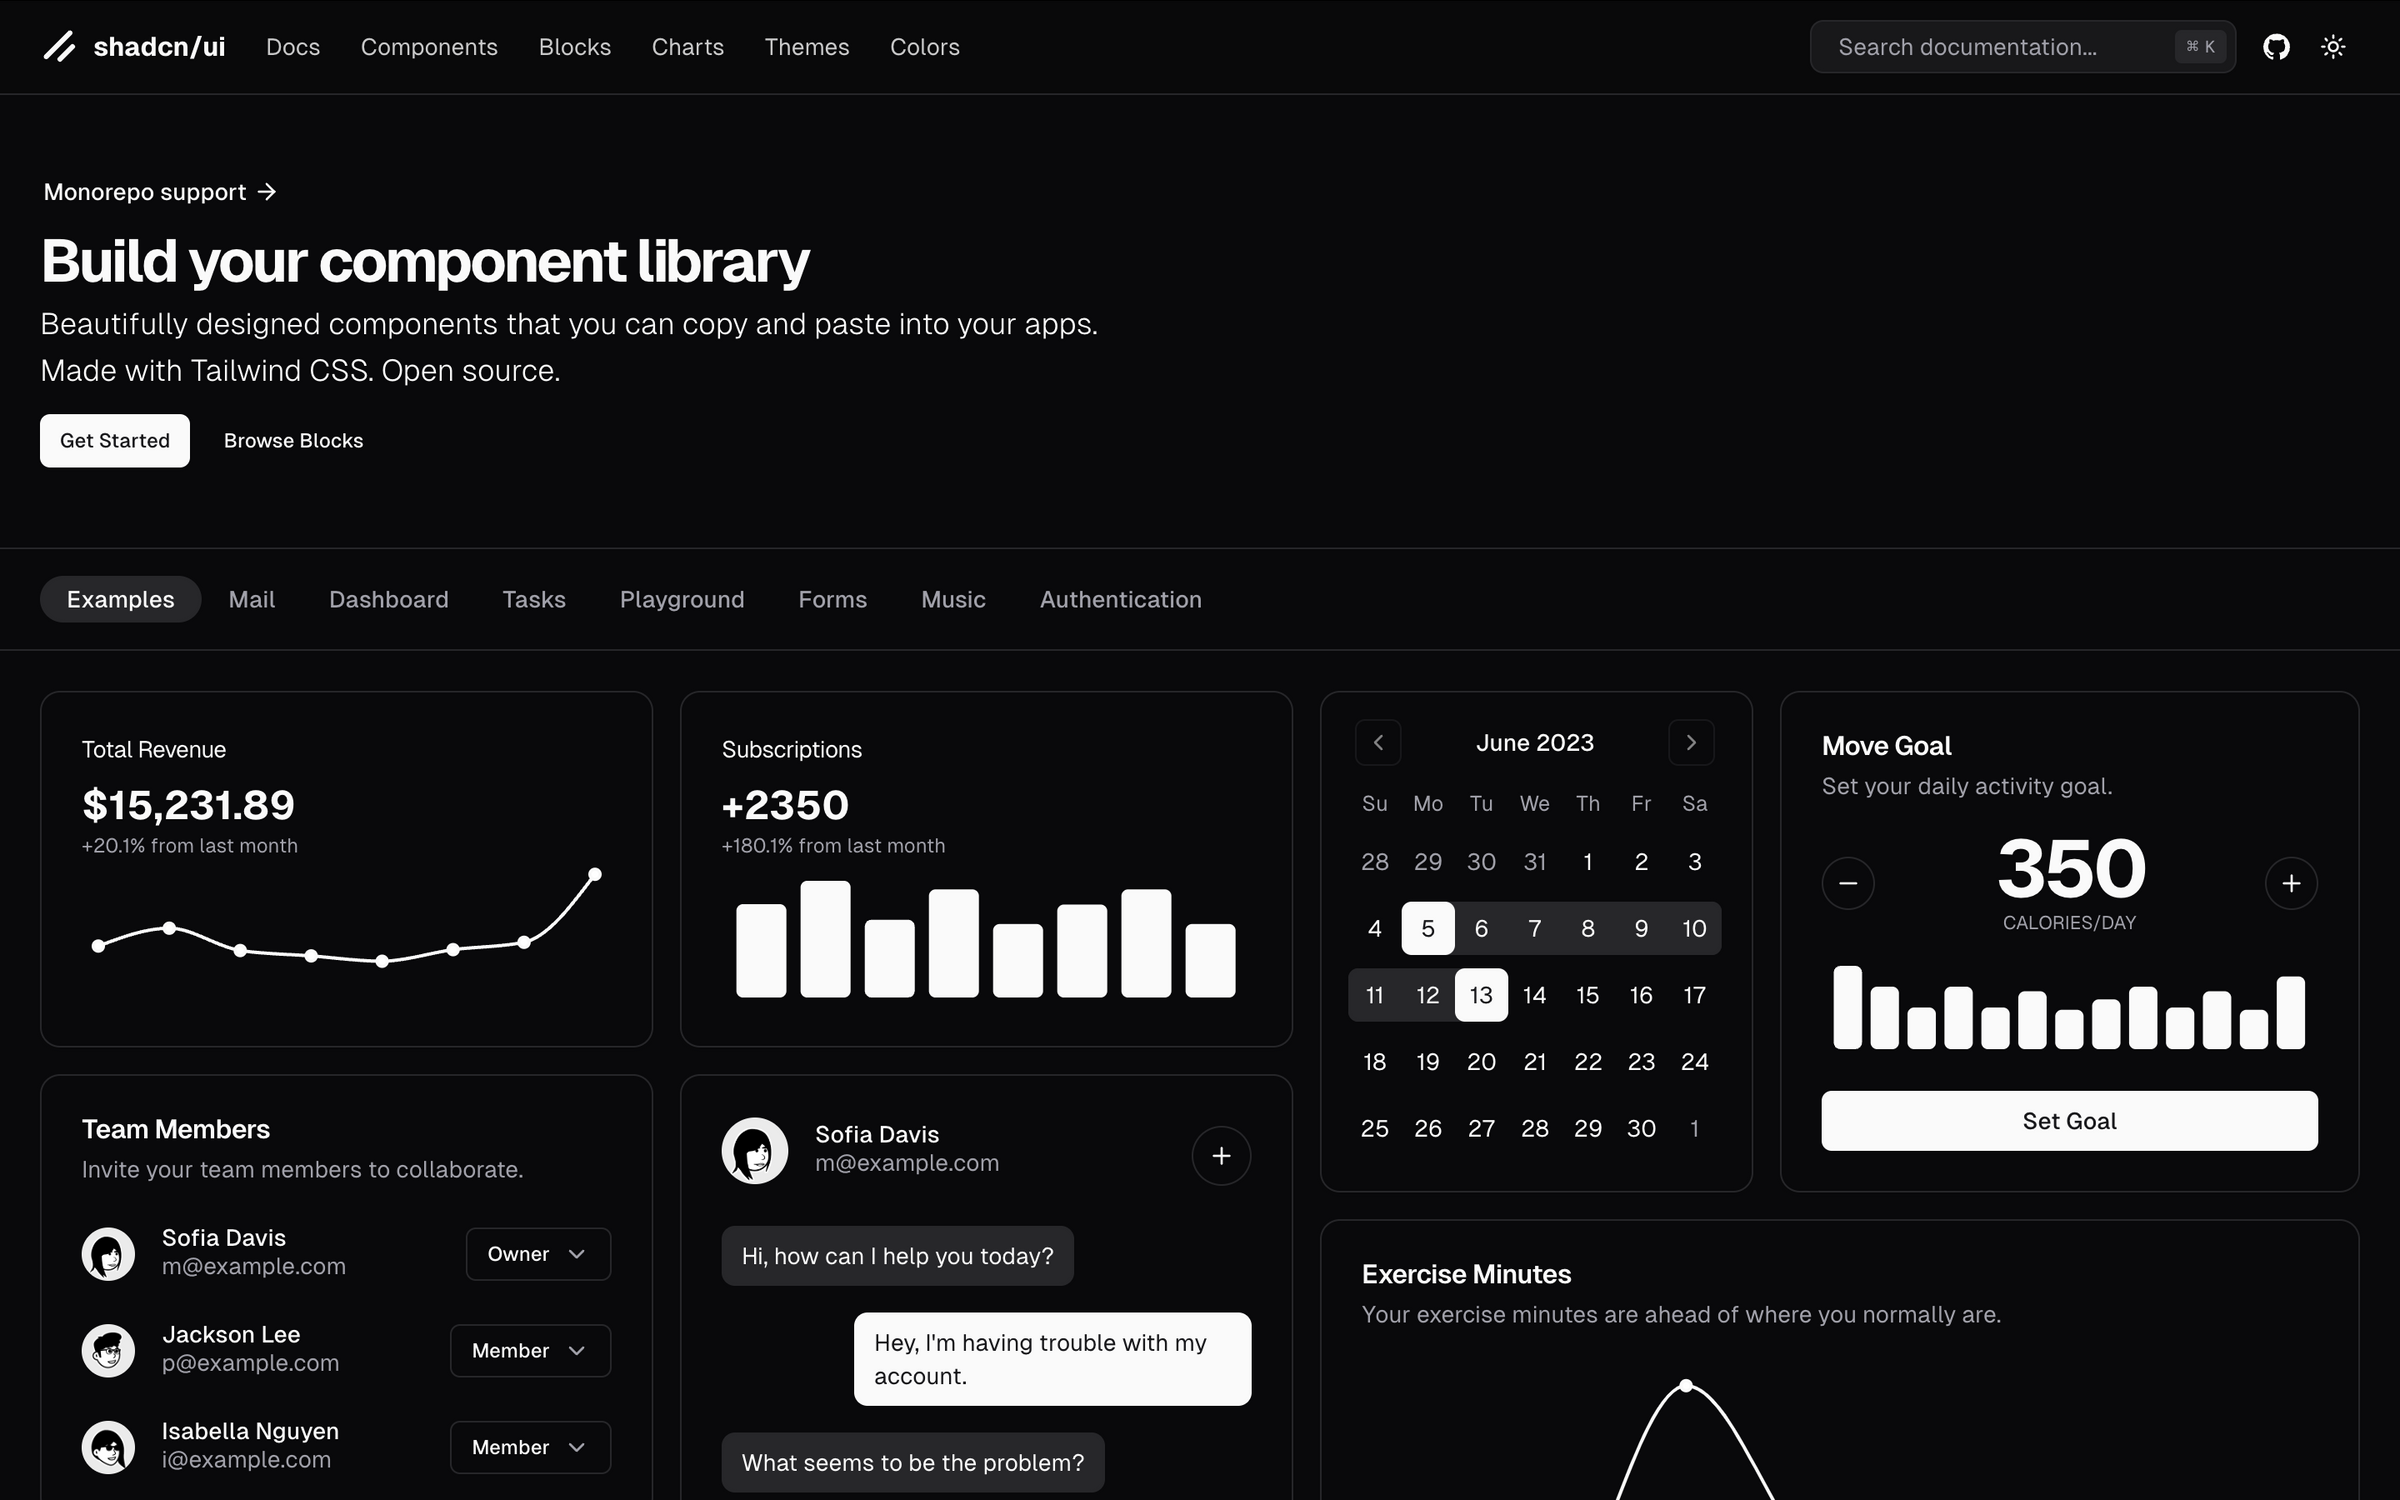Switch to the Dashboard example tab
2400x1500 pixels.
point(388,599)
